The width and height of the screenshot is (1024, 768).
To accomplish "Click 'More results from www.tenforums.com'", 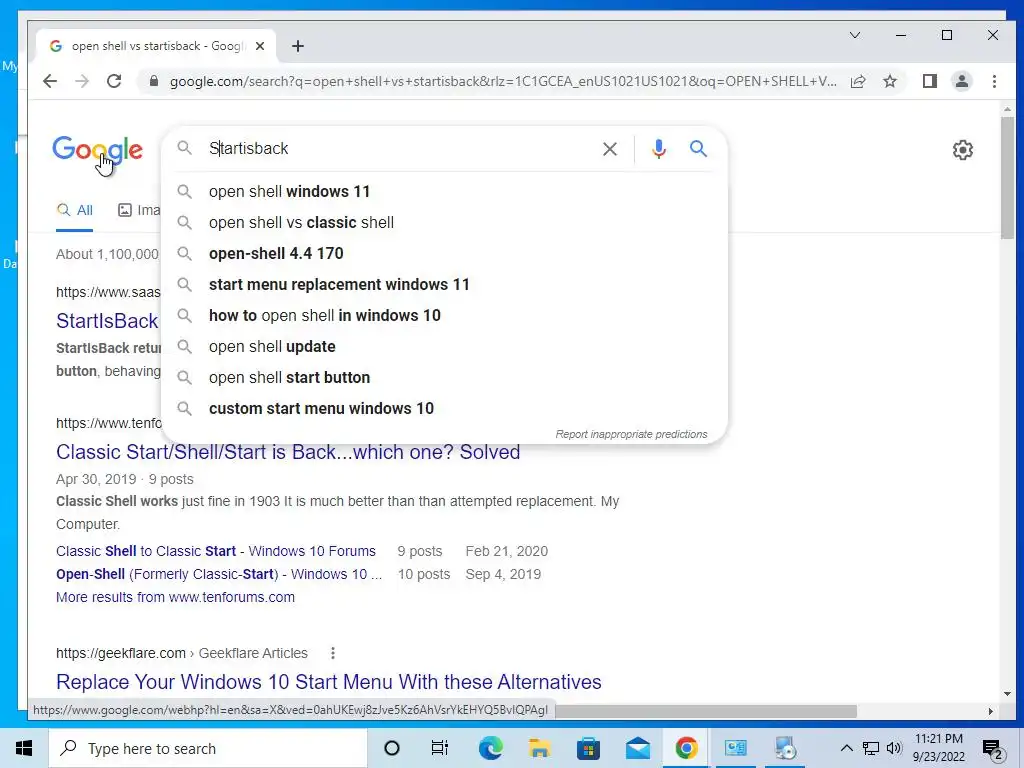I will pos(175,597).
